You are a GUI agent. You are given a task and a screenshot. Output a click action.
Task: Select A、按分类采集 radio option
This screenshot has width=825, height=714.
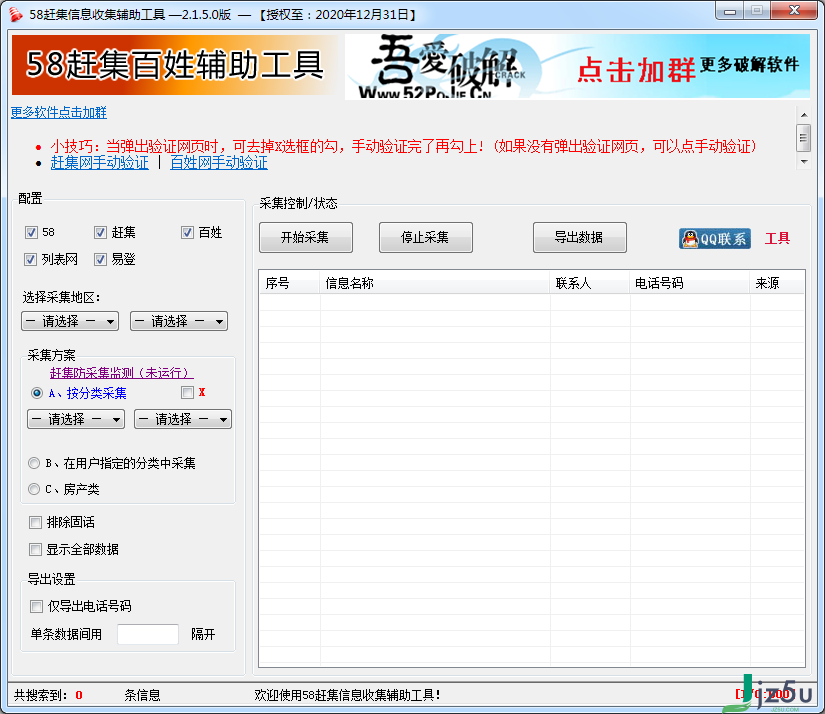point(36,393)
